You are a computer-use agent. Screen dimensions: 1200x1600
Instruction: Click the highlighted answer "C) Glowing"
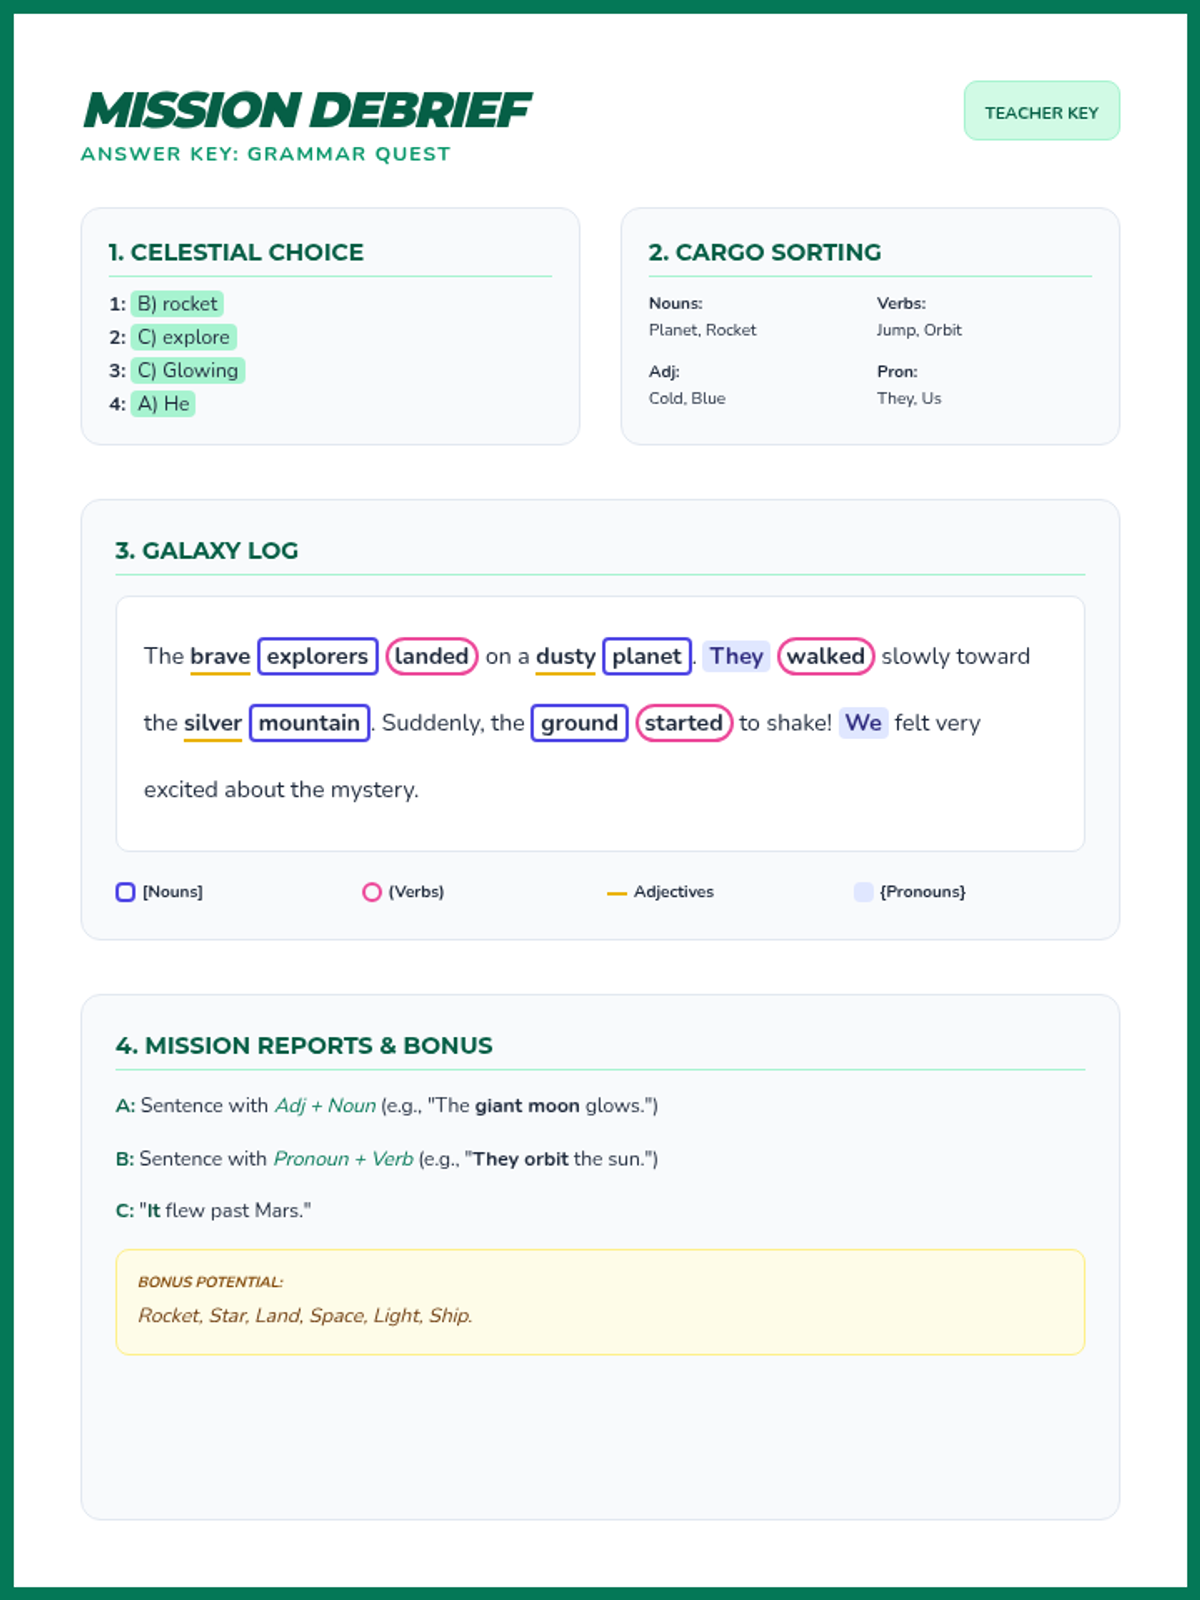point(188,371)
